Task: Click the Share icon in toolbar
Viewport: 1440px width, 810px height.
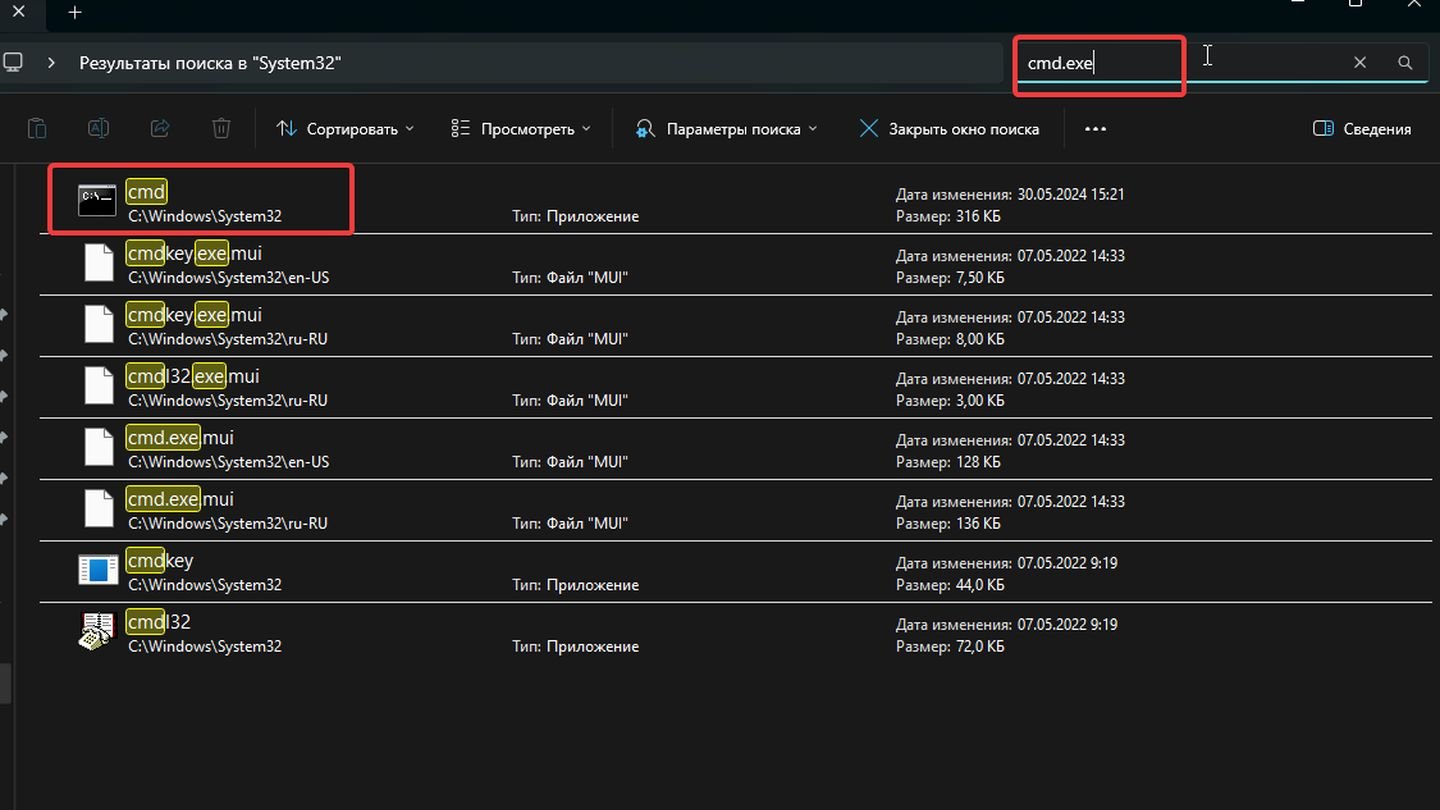Action: 160,128
